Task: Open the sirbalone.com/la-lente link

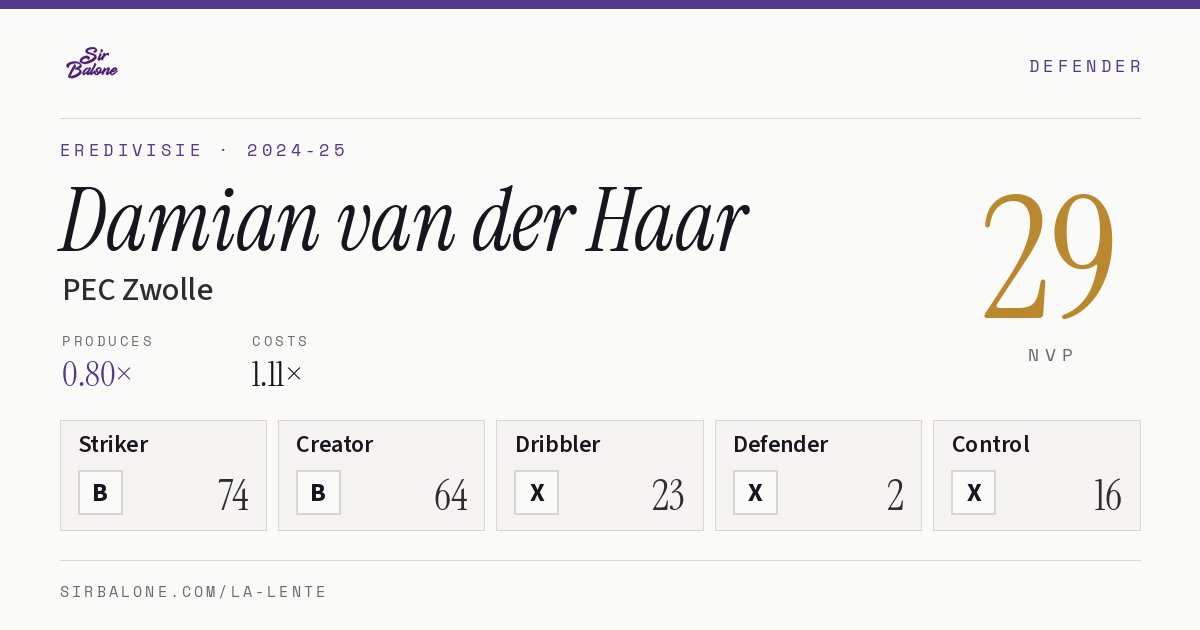Action: click(194, 592)
